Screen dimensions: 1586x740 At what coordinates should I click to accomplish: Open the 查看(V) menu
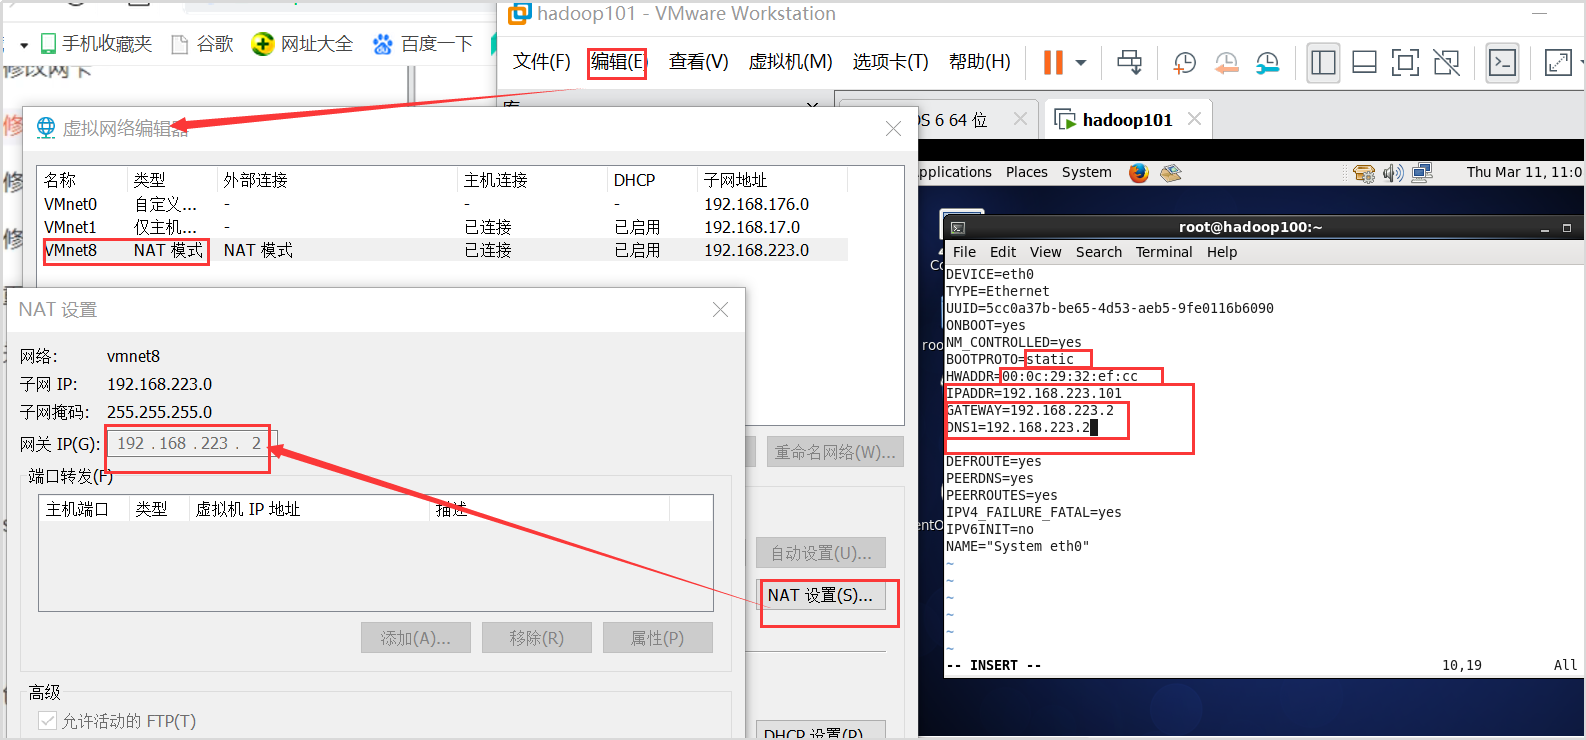(698, 62)
